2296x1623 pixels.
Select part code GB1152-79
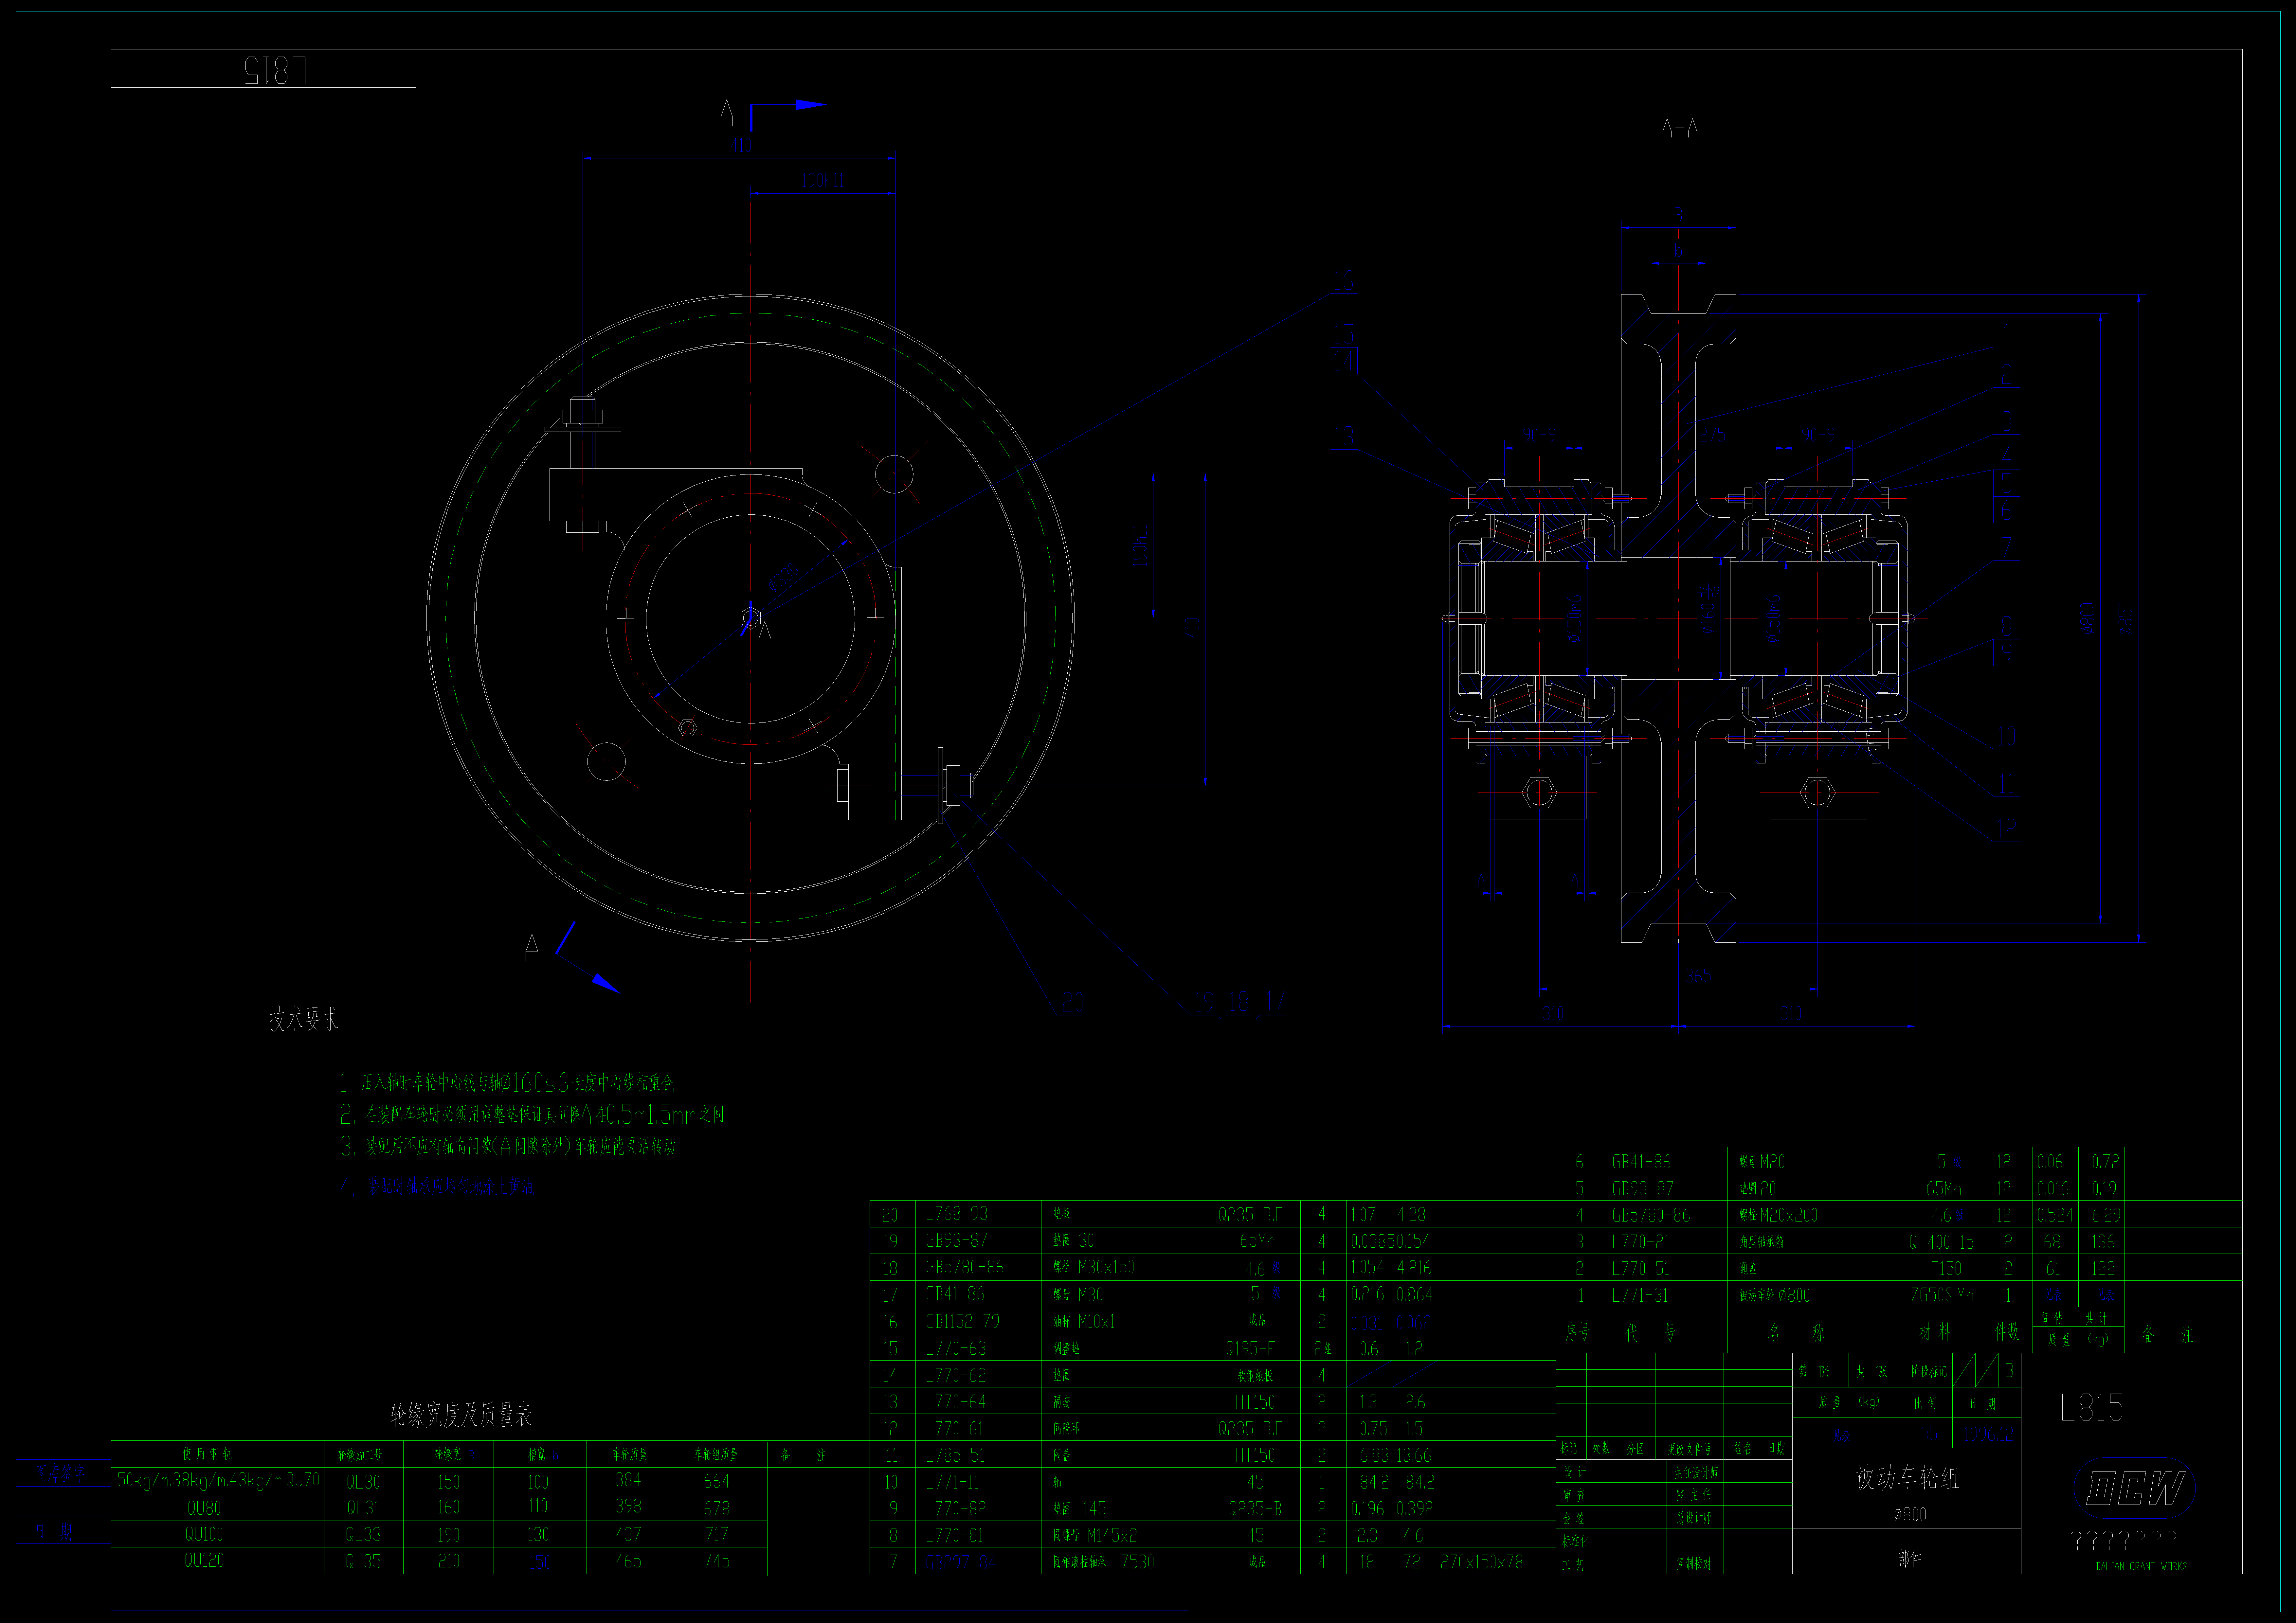(x=962, y=1321)
